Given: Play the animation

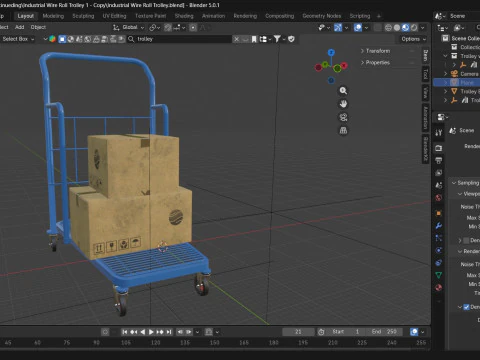Looking at the screenshot, I should coord(151,332).
